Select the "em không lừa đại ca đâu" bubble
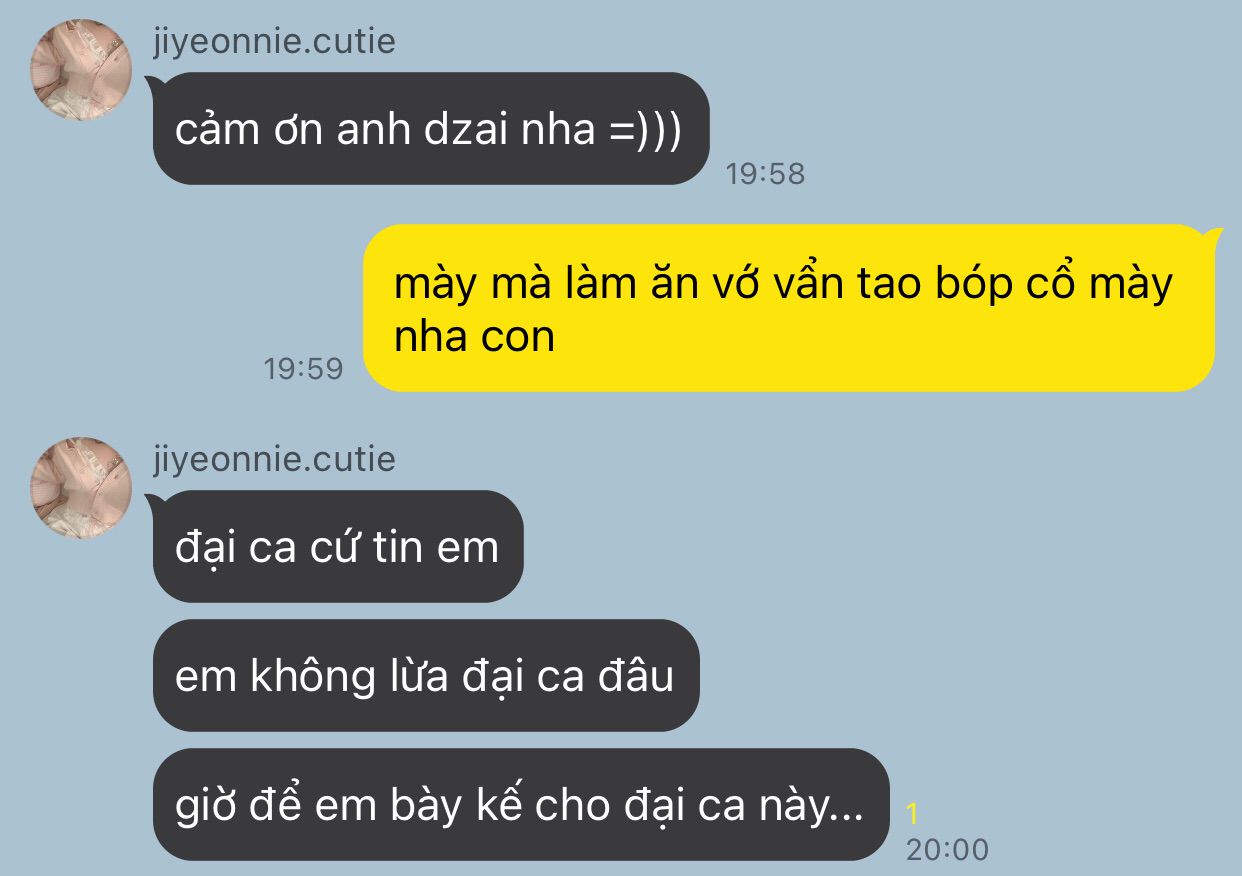1242x876 pixels. click(x=426, y=676)
